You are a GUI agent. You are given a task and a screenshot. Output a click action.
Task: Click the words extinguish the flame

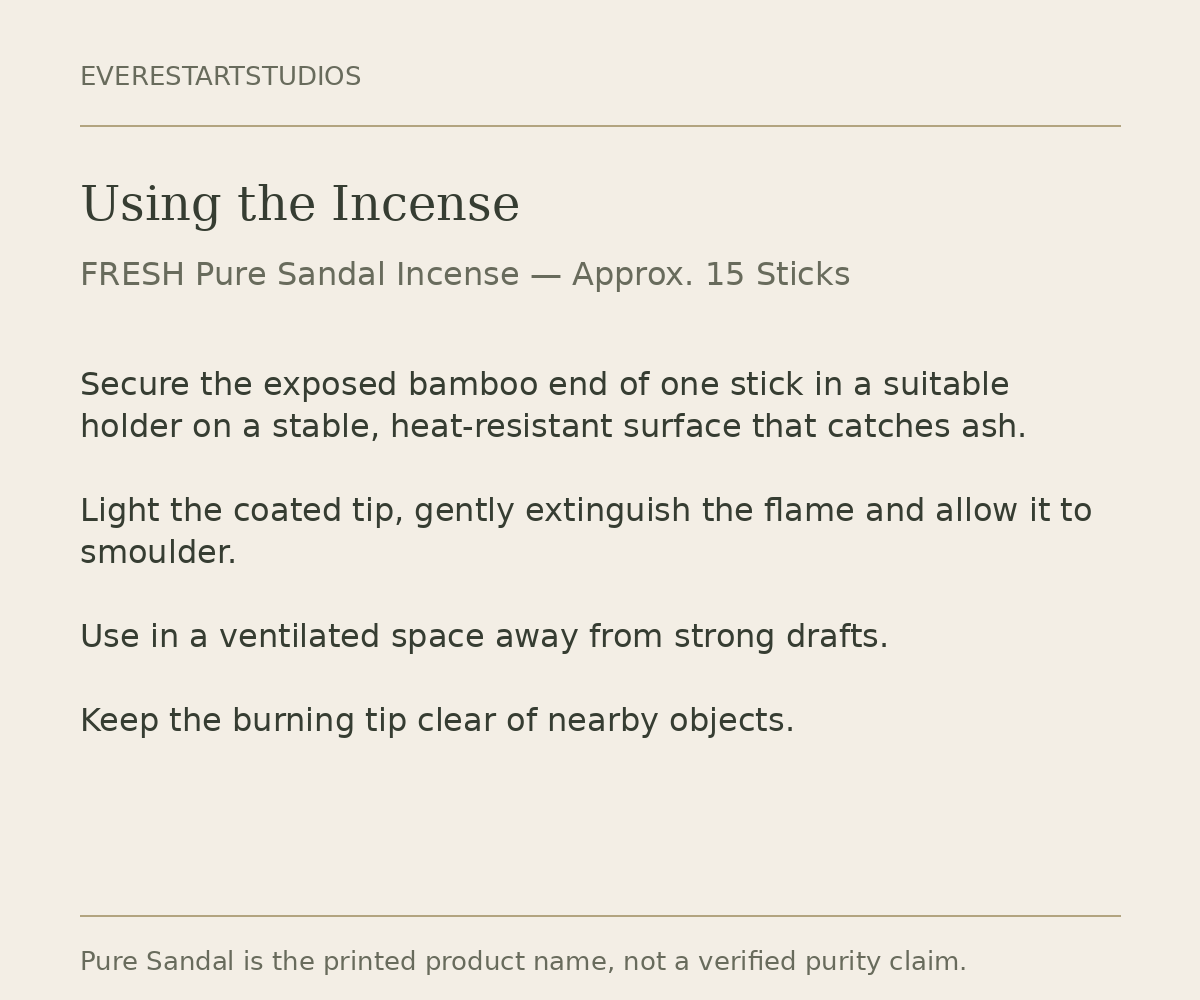tap(690, 511)
